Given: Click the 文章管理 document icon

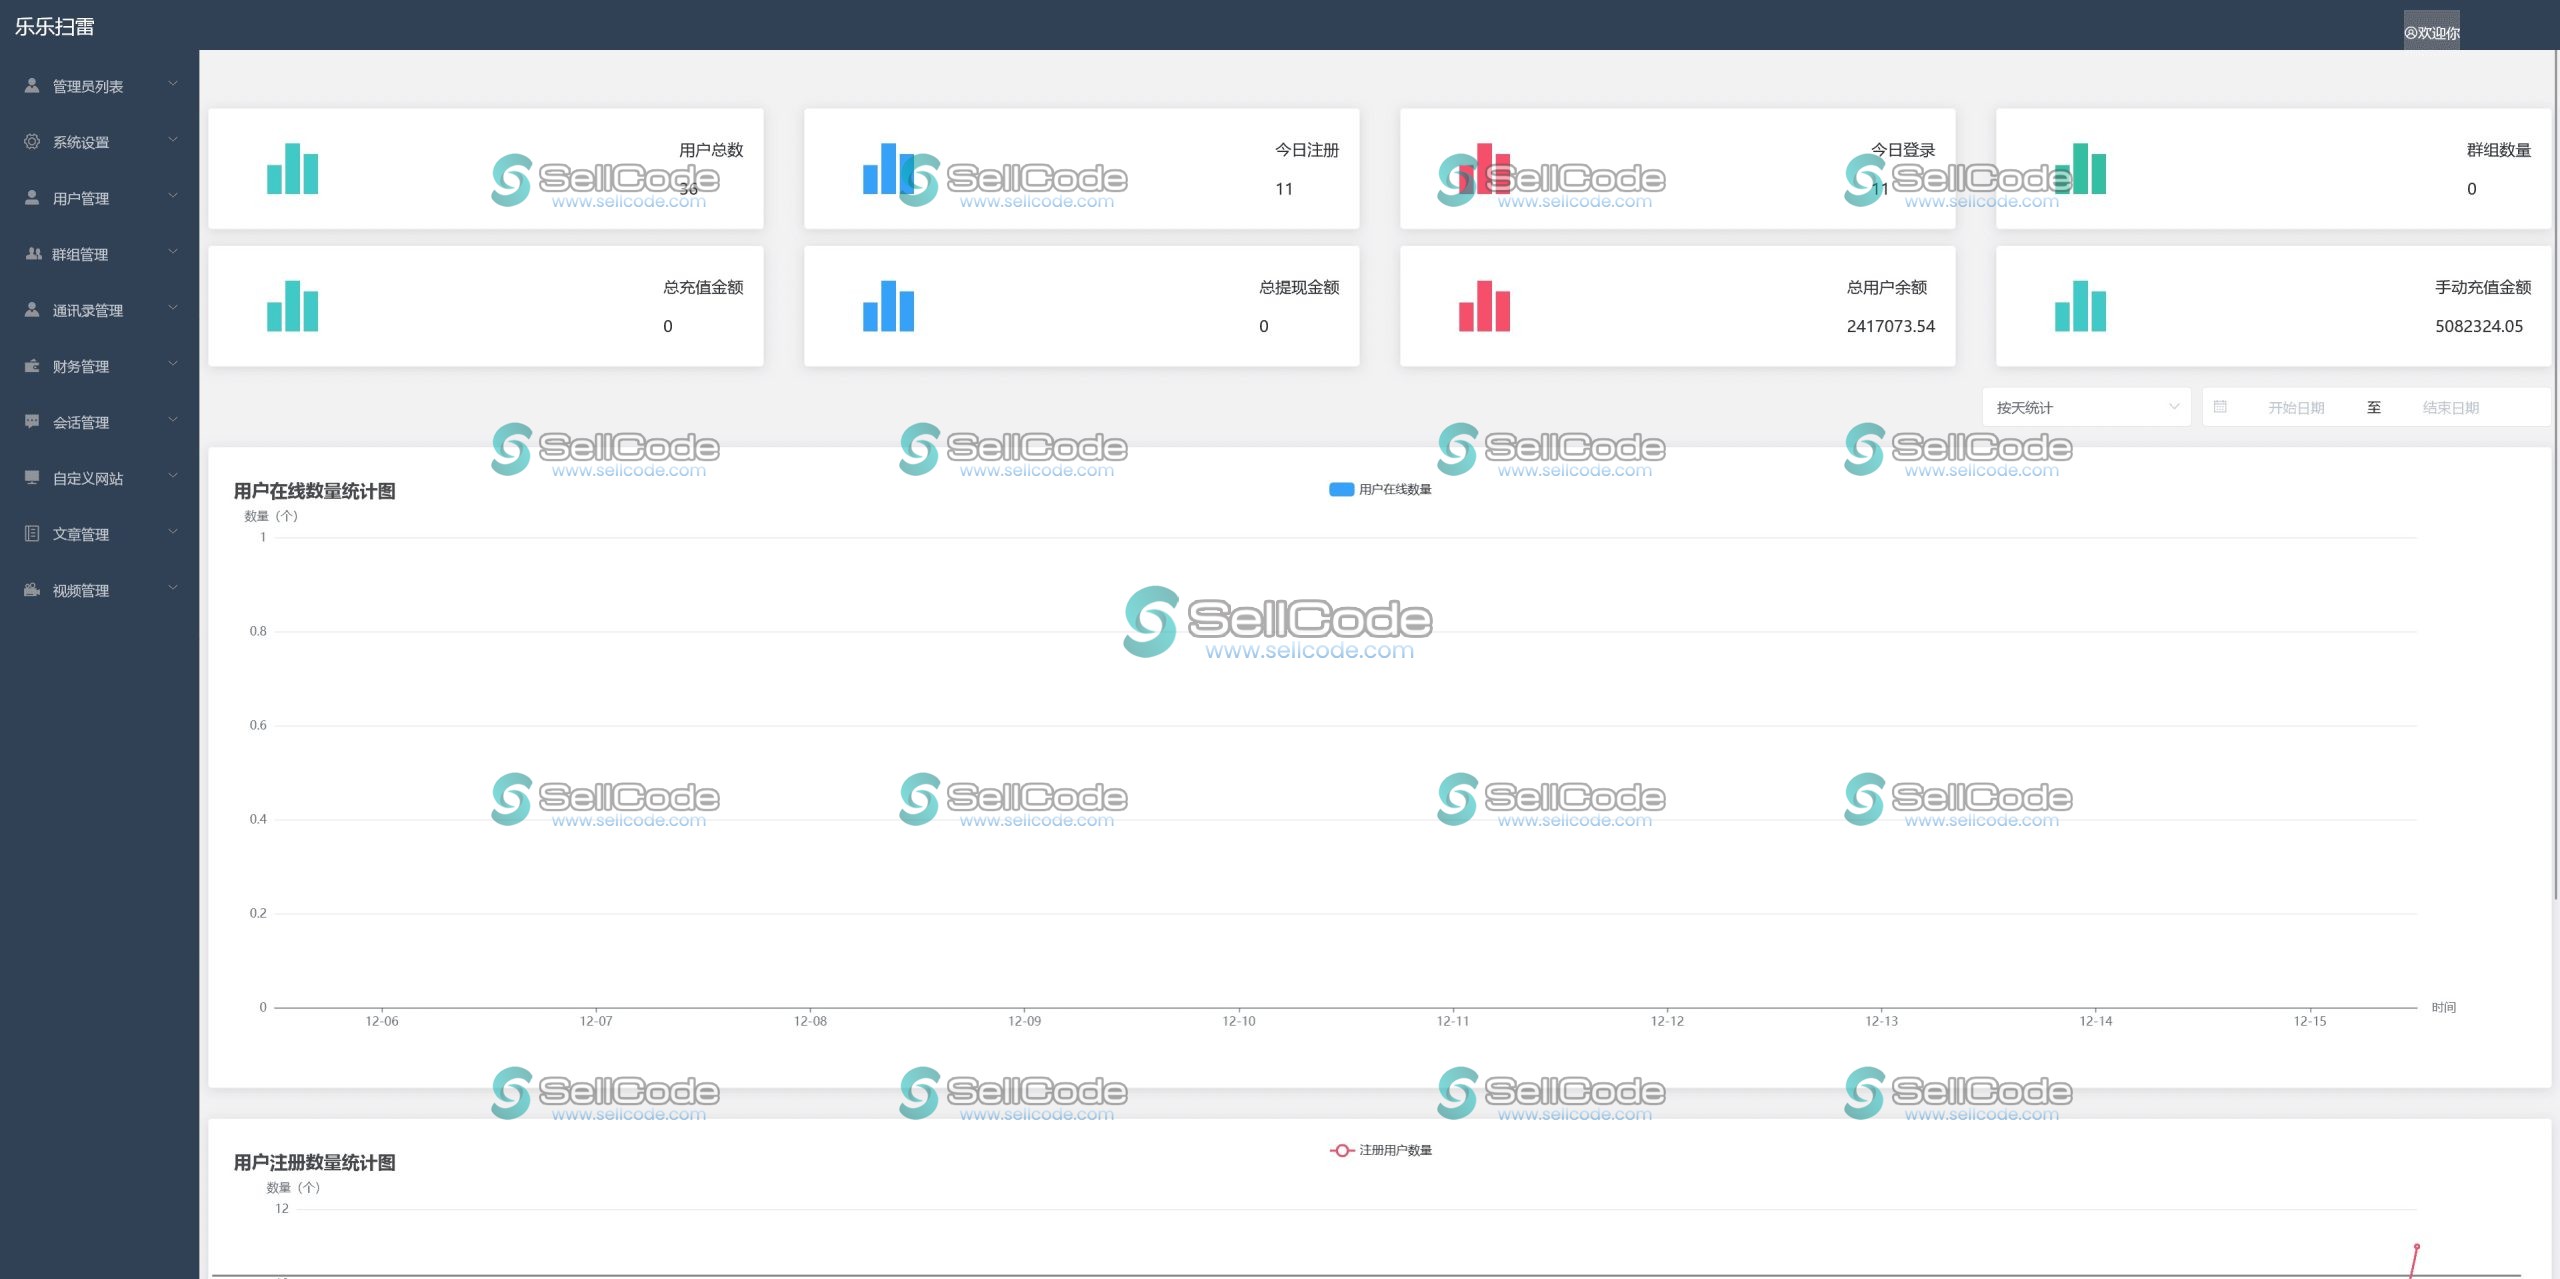Looking at the screenshot, I should (32, 534).
